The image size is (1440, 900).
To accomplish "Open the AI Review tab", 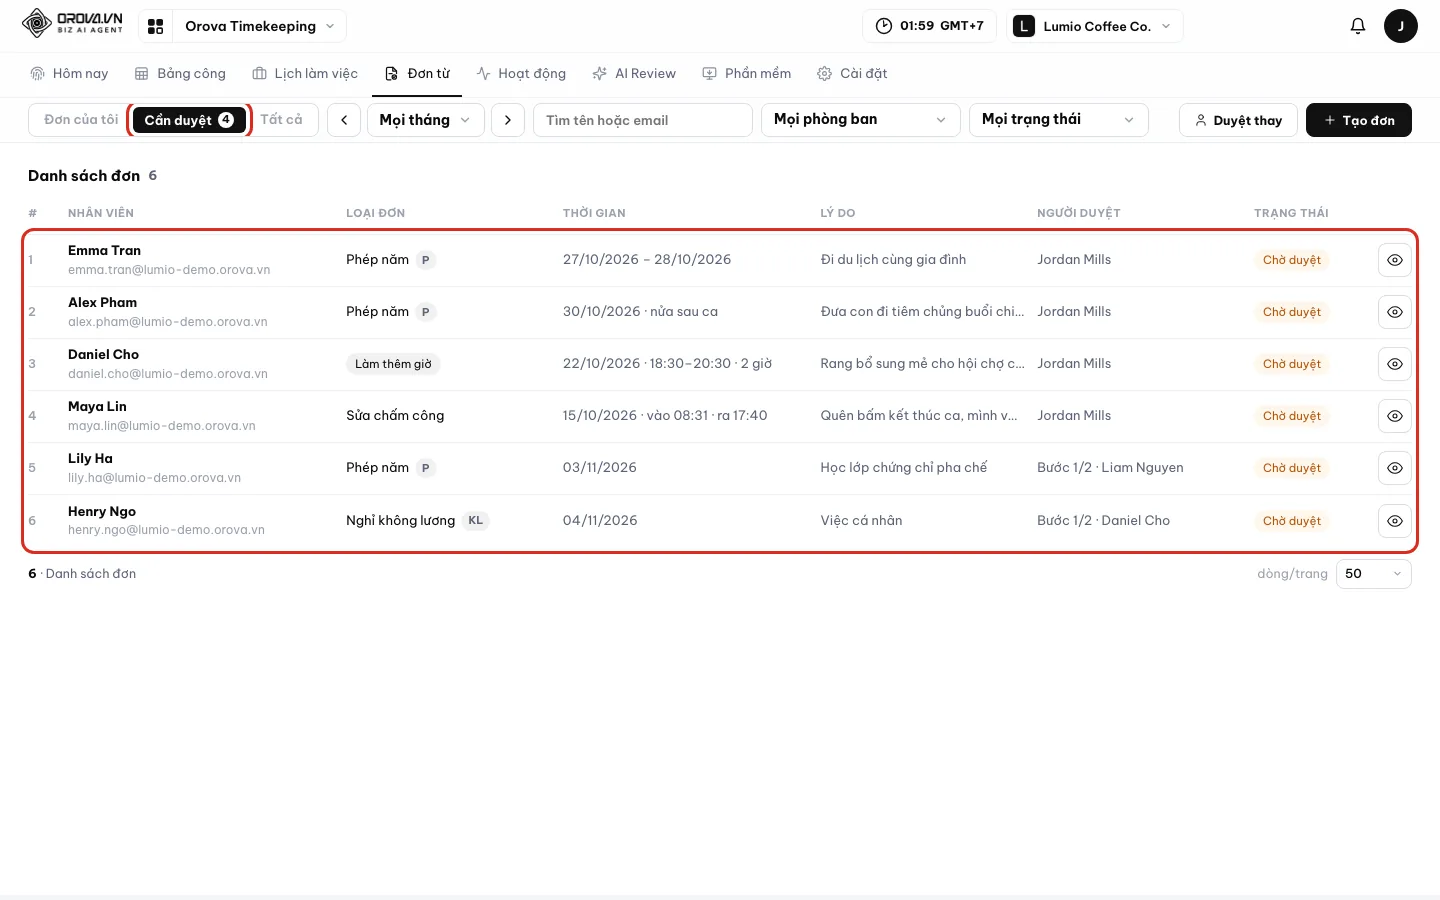I will coord(634,74).
